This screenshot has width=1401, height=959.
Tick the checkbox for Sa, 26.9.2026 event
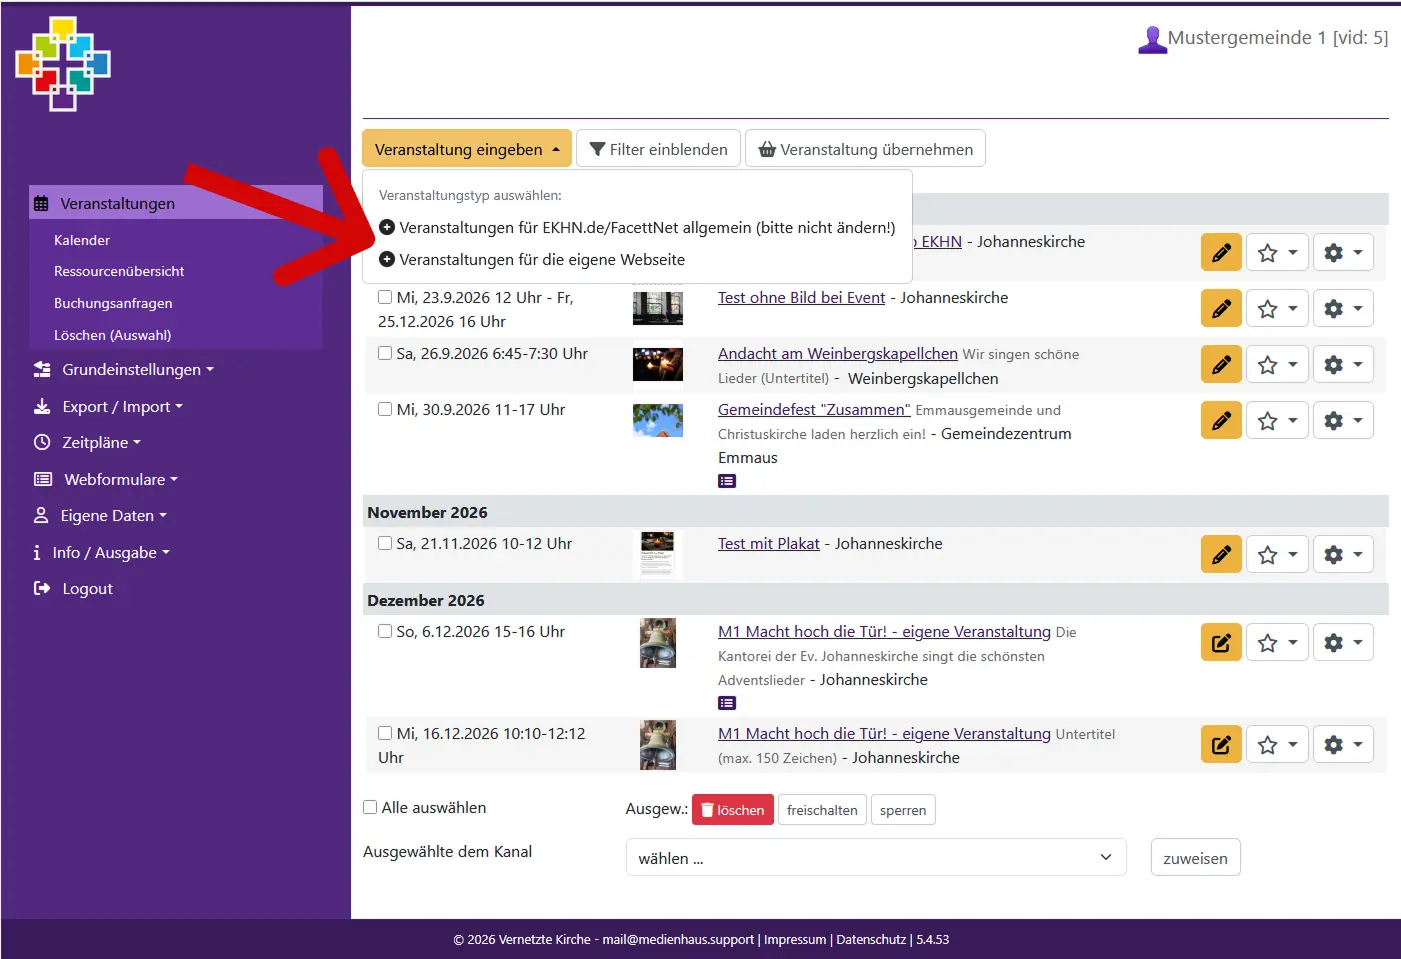(x=385, y=353)
